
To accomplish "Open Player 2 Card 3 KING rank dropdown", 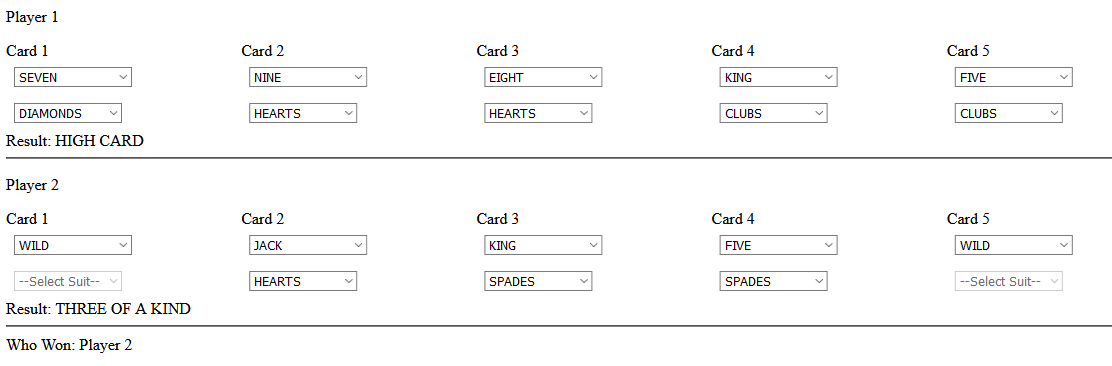I will point(543,245).
